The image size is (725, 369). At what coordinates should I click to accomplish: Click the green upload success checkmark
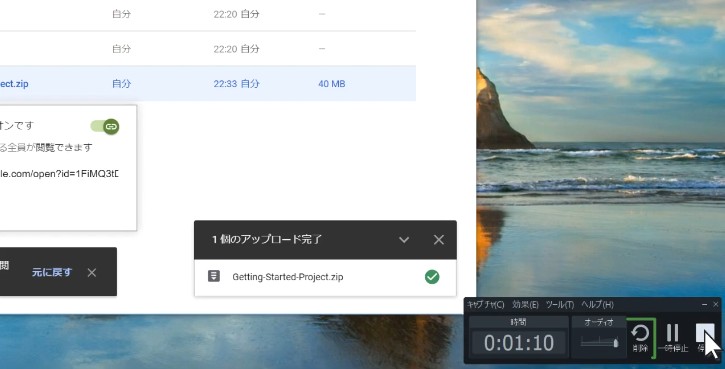point(432,277)
